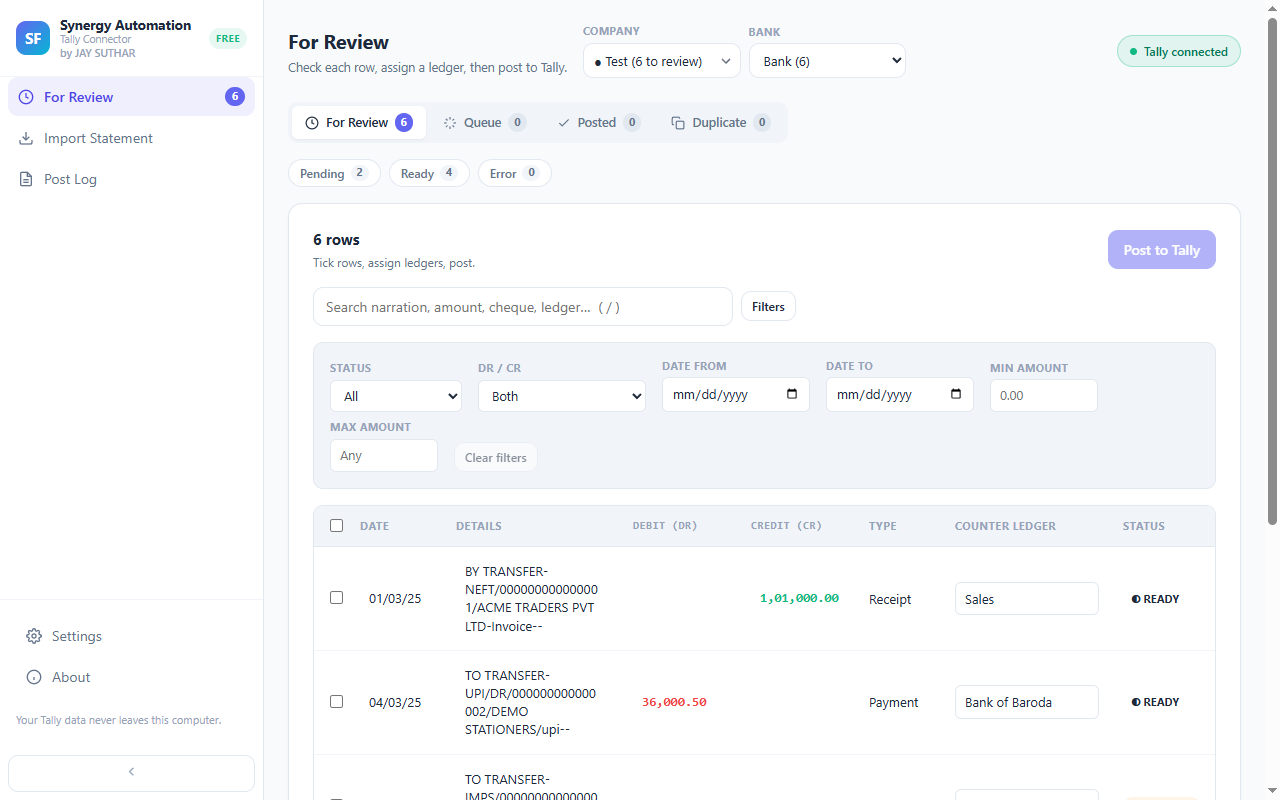Click the Tally connected status badge
Image resolution: width=1280 pixels, height=800 pixels.
pyautogui.click(x=1178, y=51)
